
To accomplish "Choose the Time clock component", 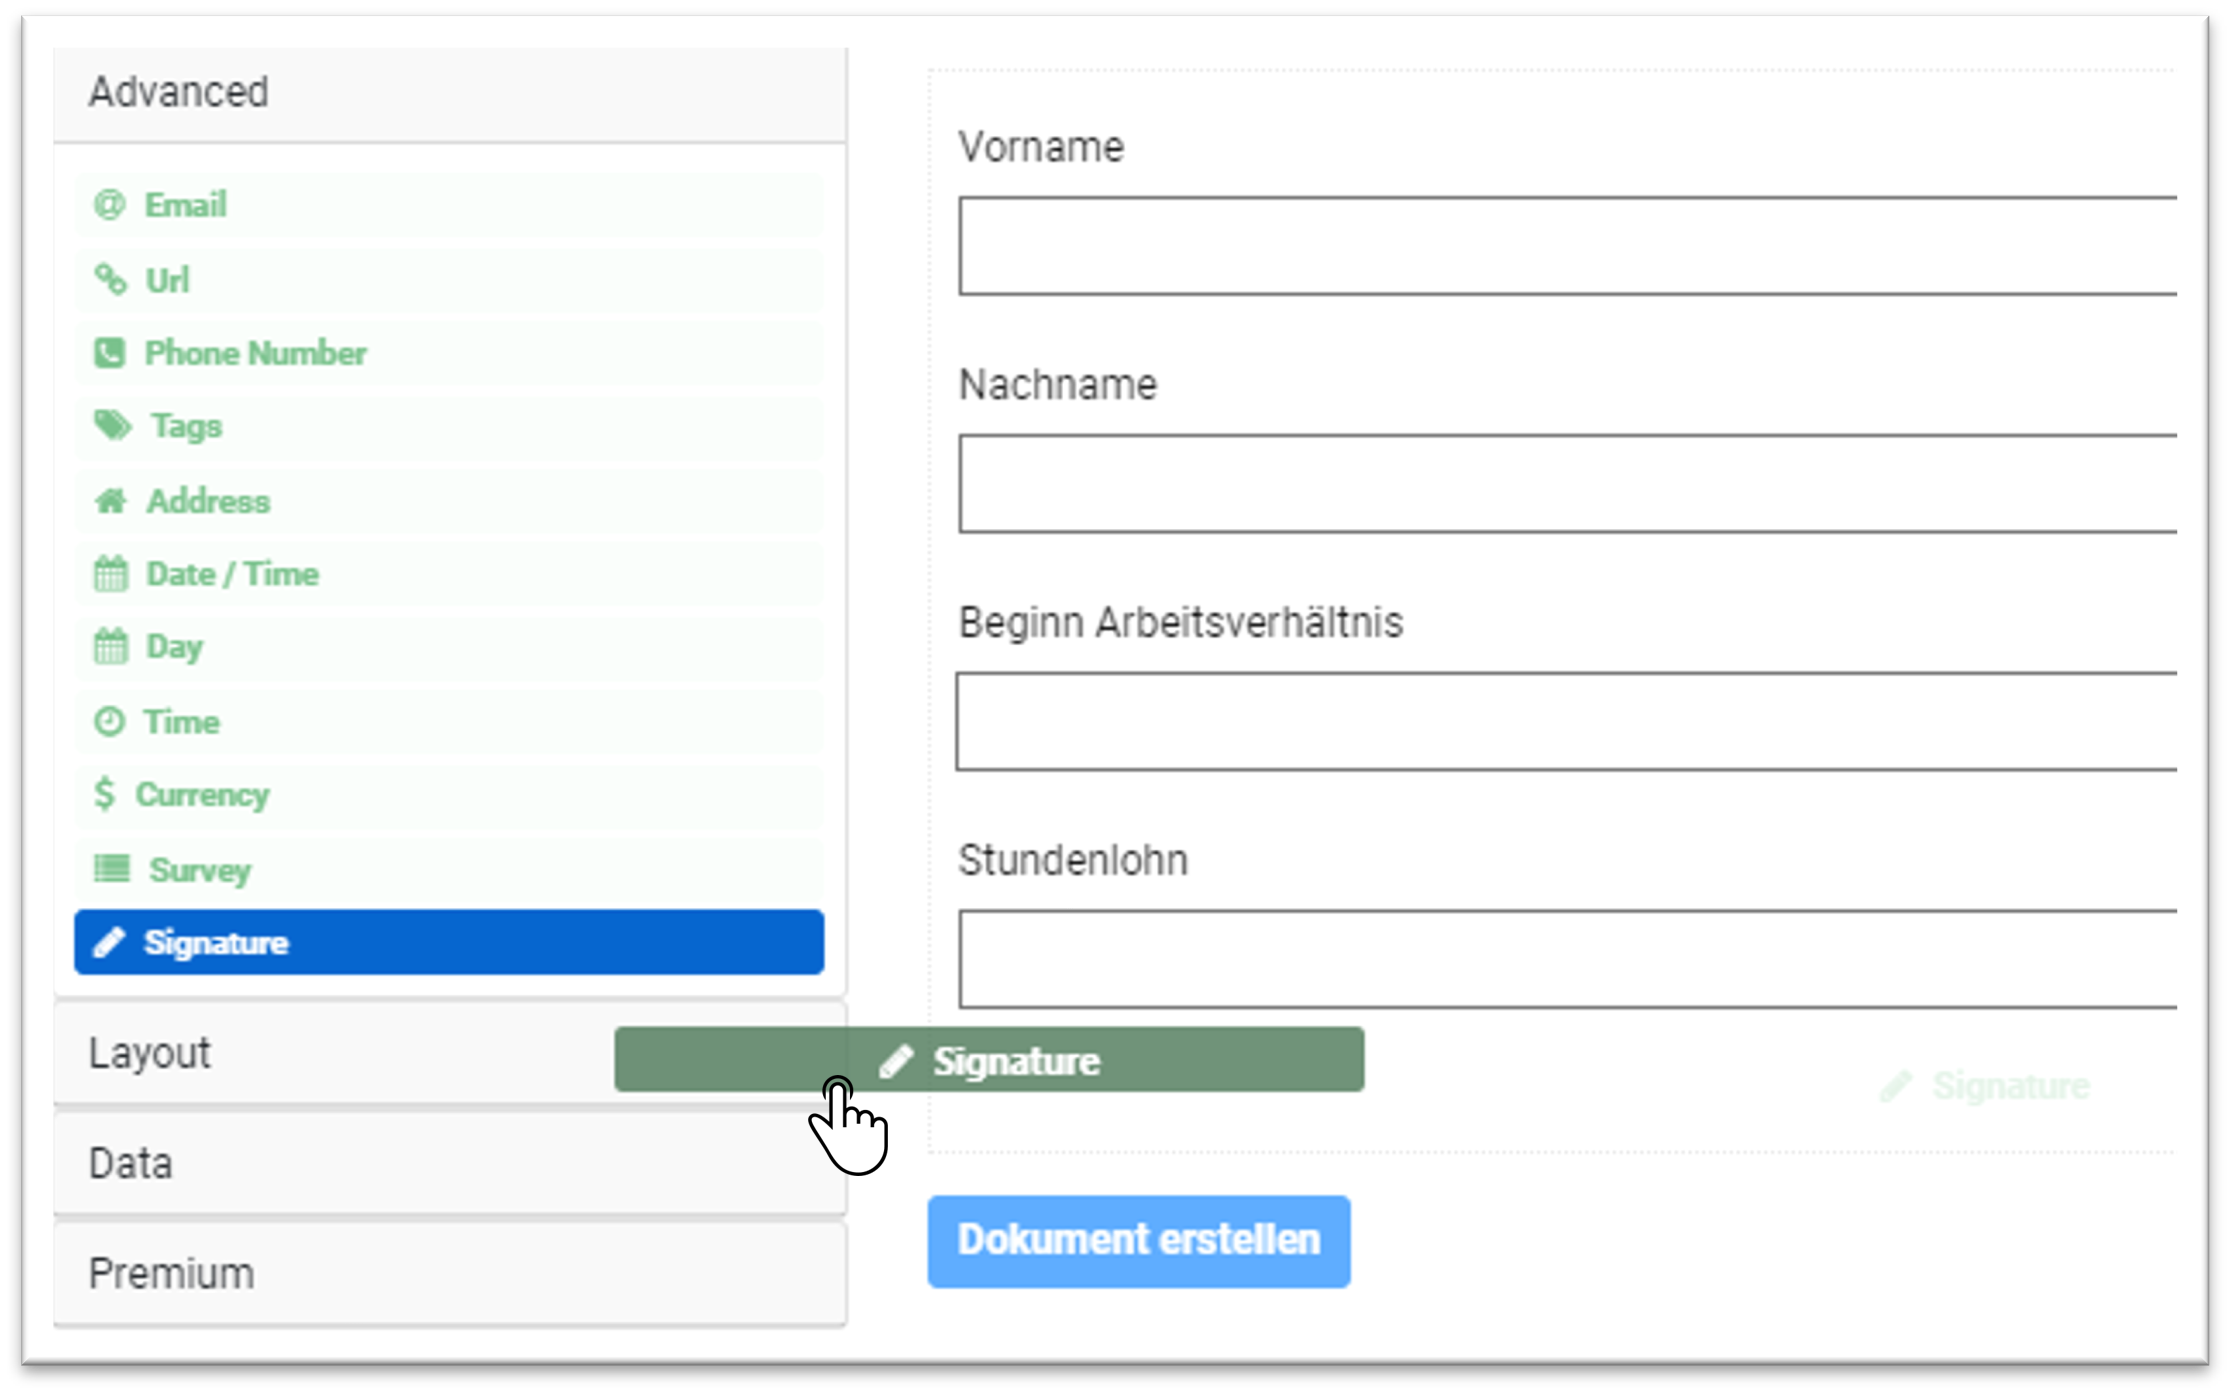I will click(x=449, y=722).
